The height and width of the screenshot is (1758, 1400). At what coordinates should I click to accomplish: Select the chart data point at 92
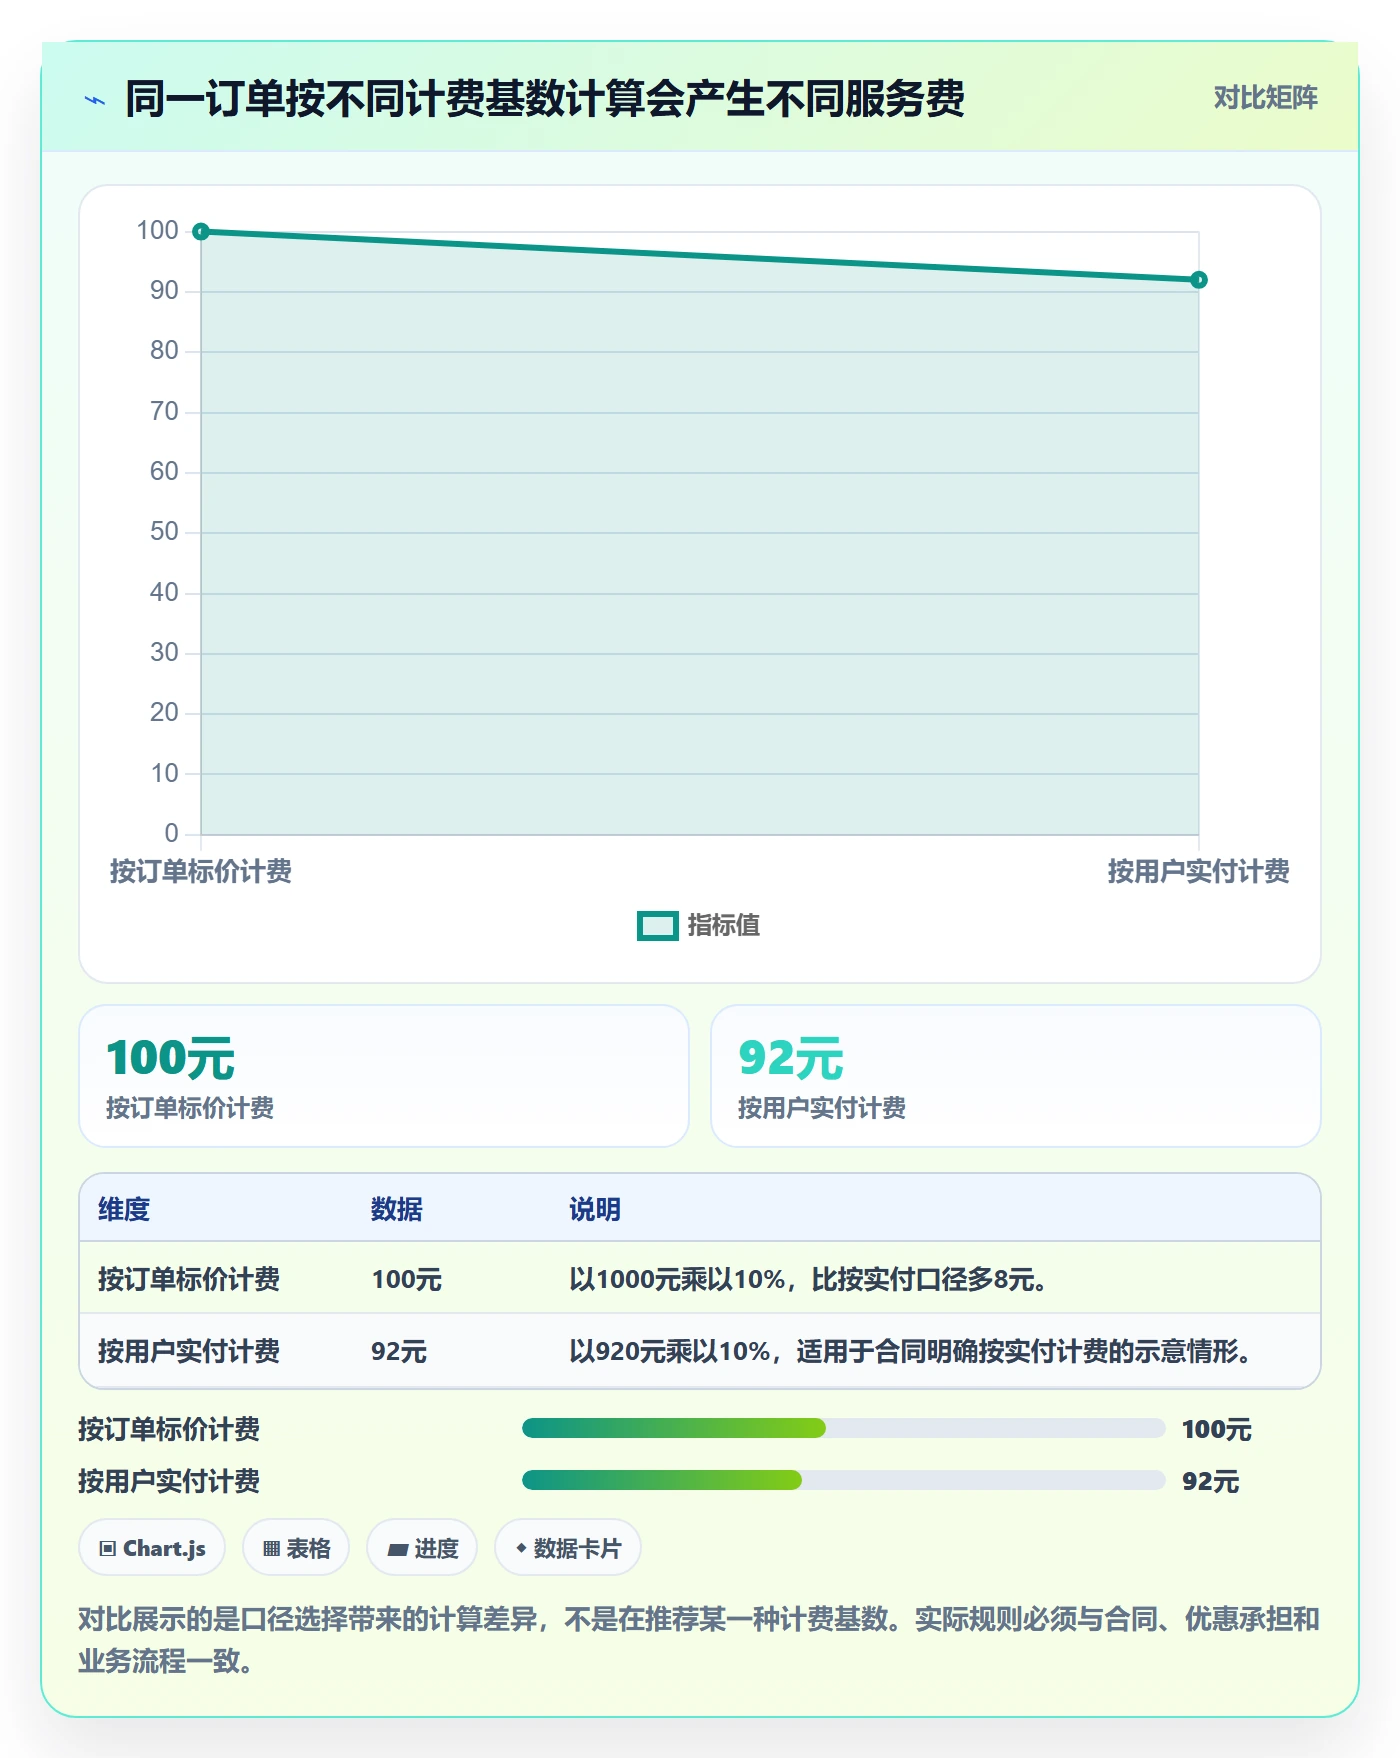click(1199, 280)
